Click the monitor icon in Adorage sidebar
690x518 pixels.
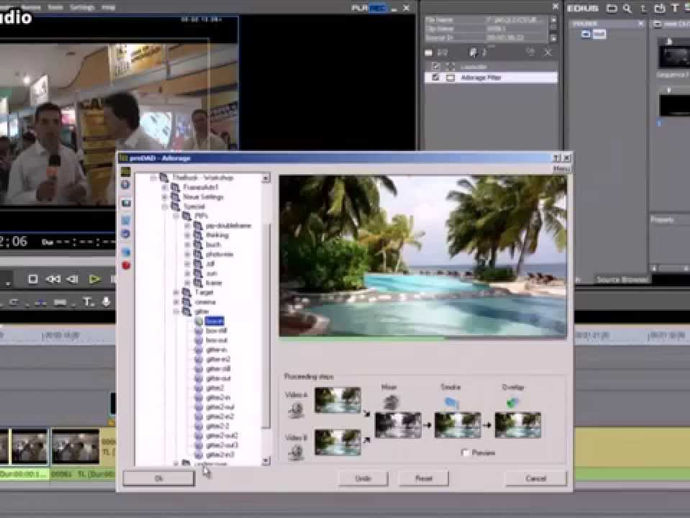[x=126, y=203]
